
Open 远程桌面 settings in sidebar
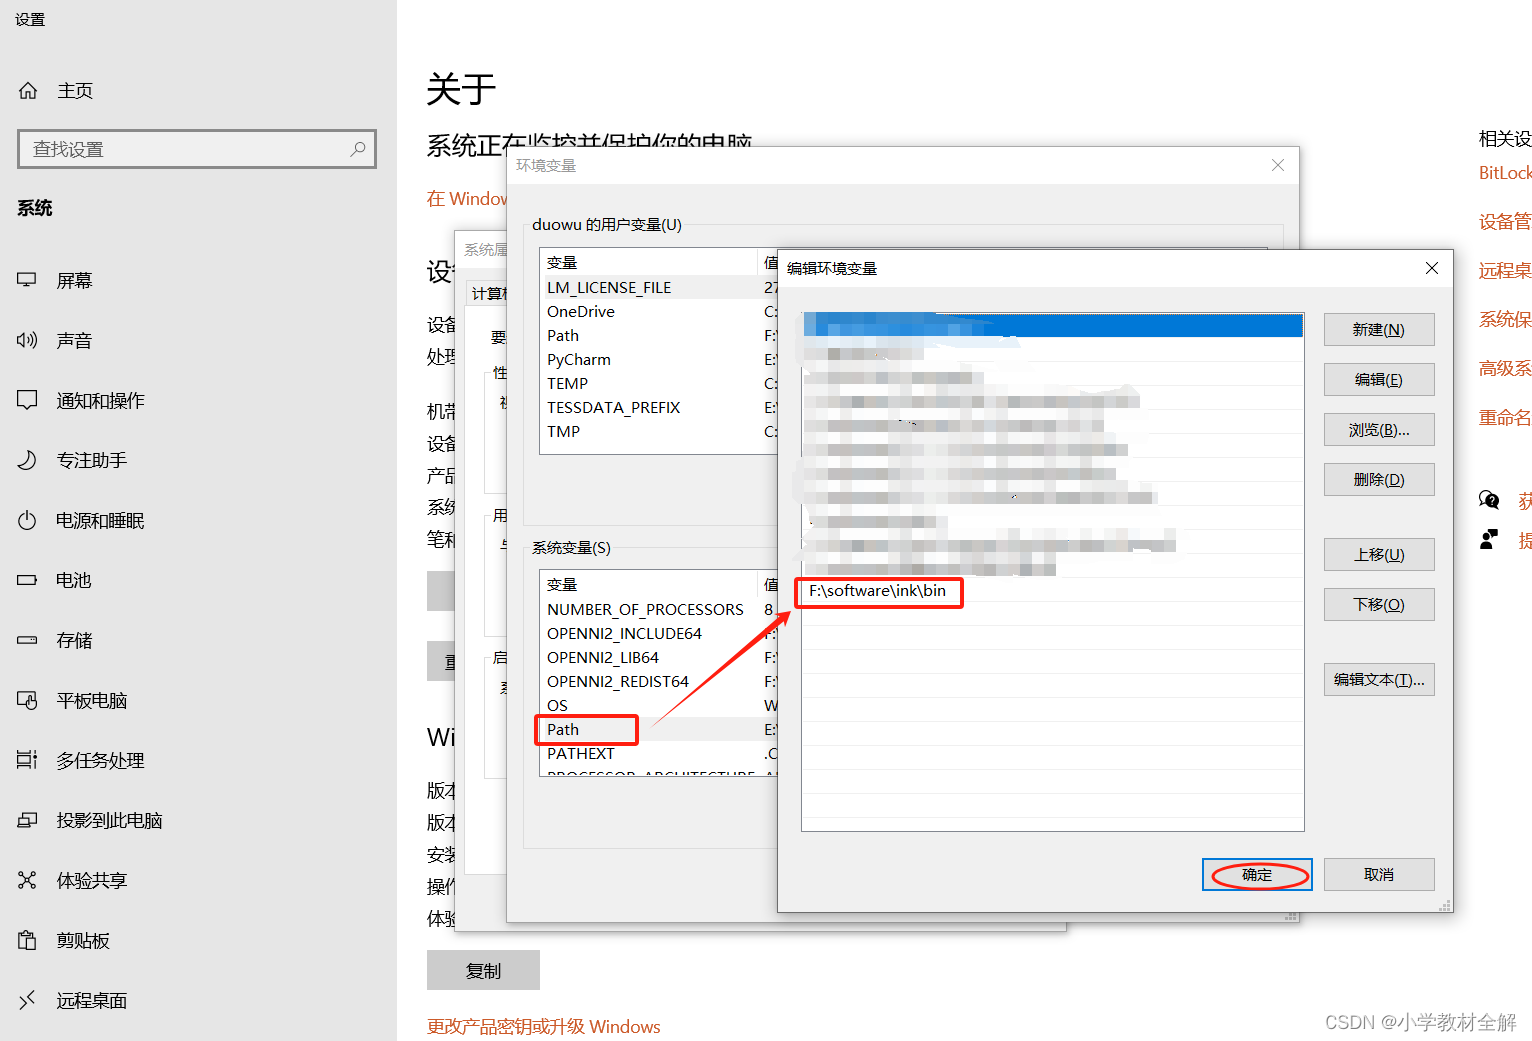pyautogui.click(x=91, y=1000)
